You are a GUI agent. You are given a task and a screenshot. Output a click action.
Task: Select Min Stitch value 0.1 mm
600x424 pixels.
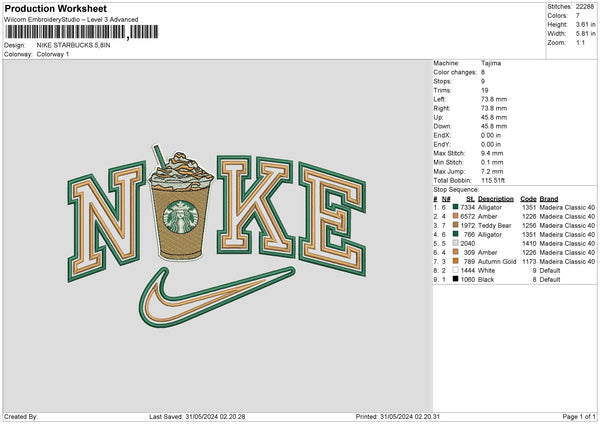click(492, 162)
